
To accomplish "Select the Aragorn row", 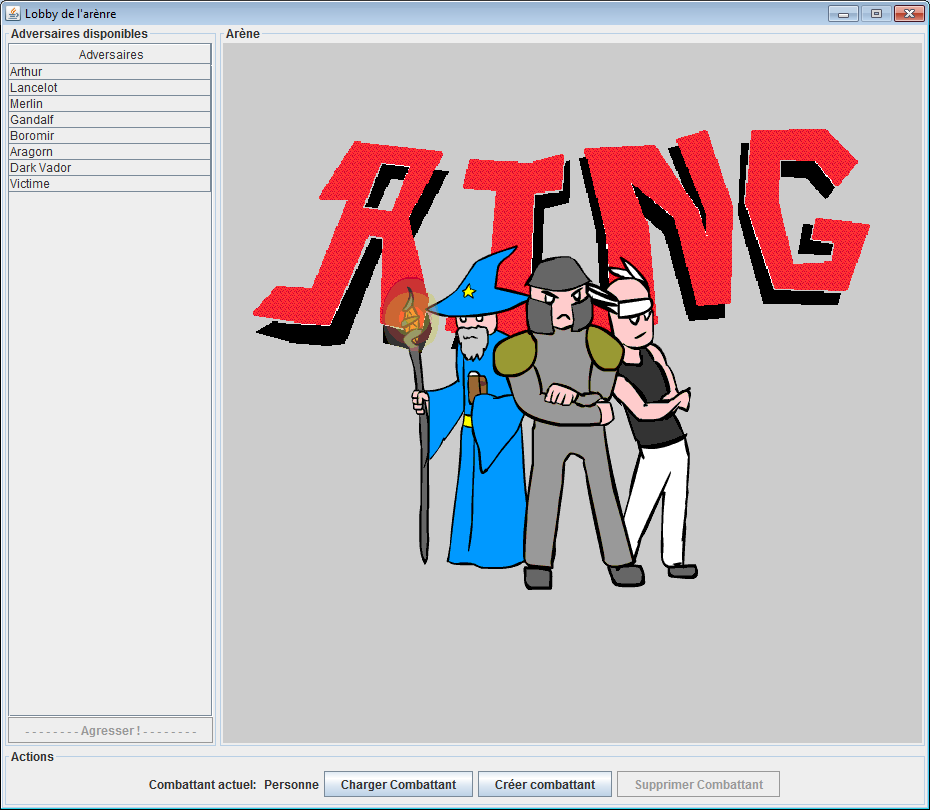I will coord(110,152).
